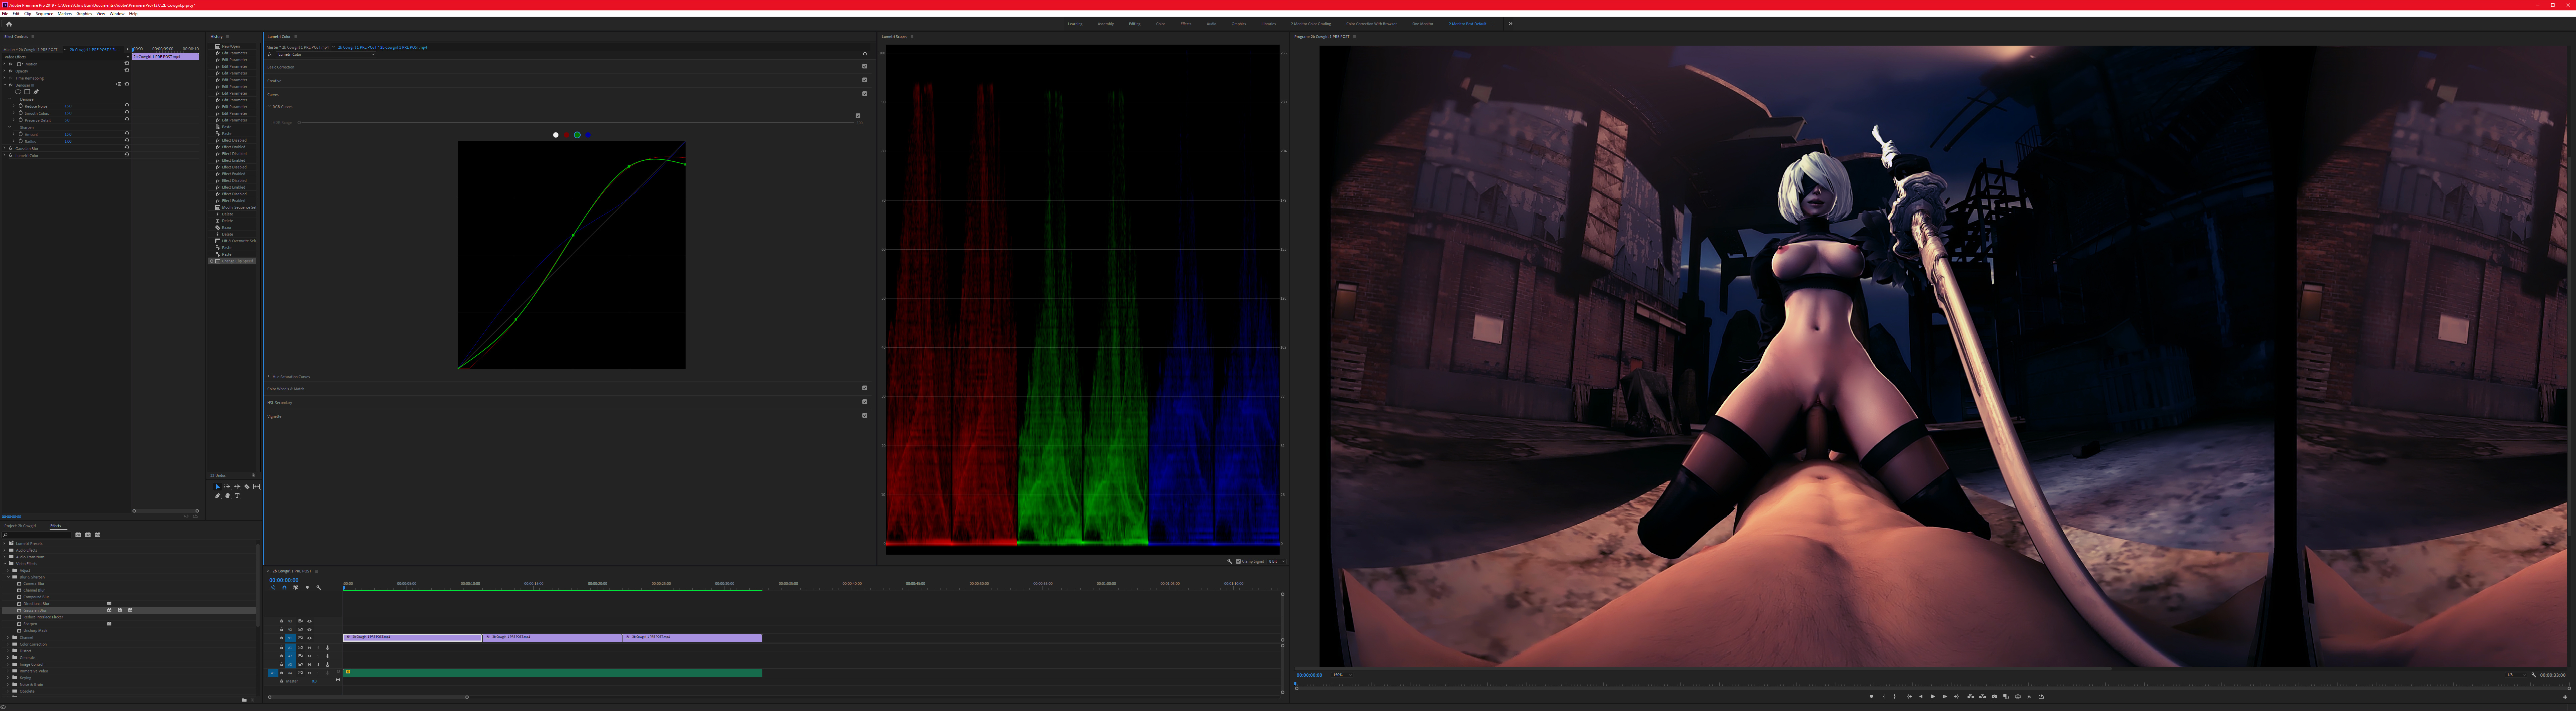Image resolution: width=2576 pixels, height=711 pixels.
Task: Click the Accelerated Effects filter icon
Action: (x=78, y=535)
